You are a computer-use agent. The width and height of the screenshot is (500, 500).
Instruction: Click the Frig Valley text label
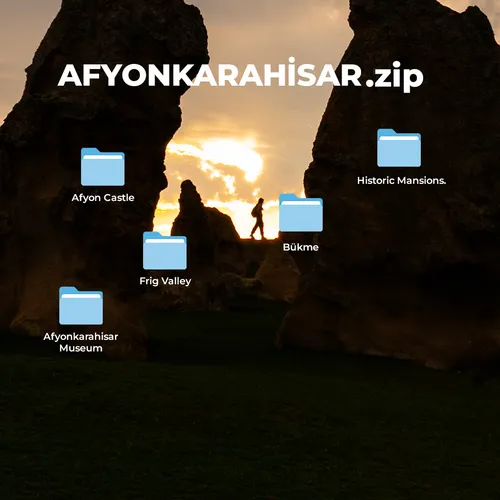click(165, 281)
